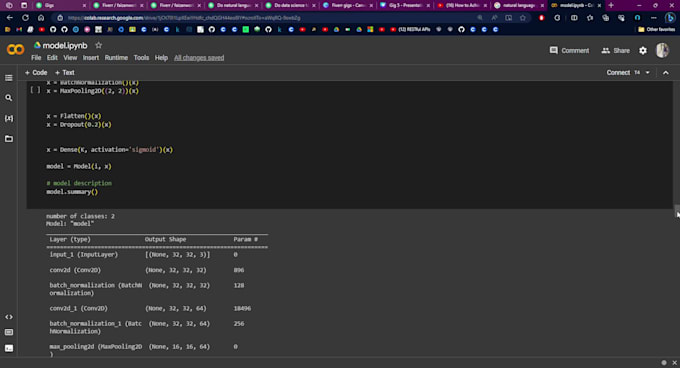
Task: Click the model.summary() code line
Action: coord(72,192)
